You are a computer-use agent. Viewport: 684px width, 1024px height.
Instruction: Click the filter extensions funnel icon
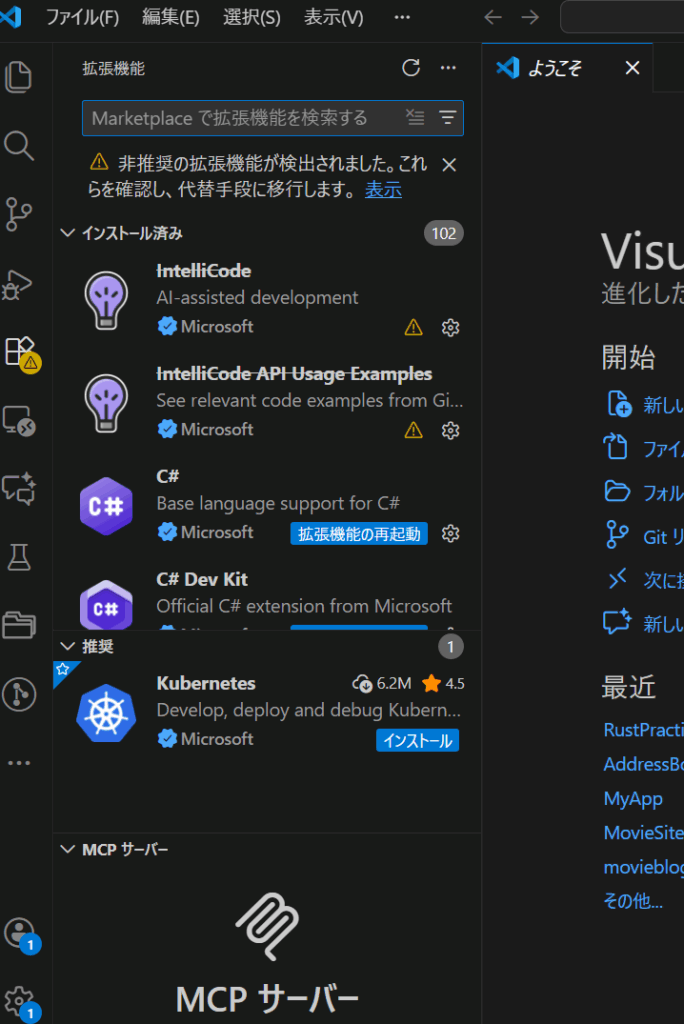pyautogui.click(x=447, y=118)
